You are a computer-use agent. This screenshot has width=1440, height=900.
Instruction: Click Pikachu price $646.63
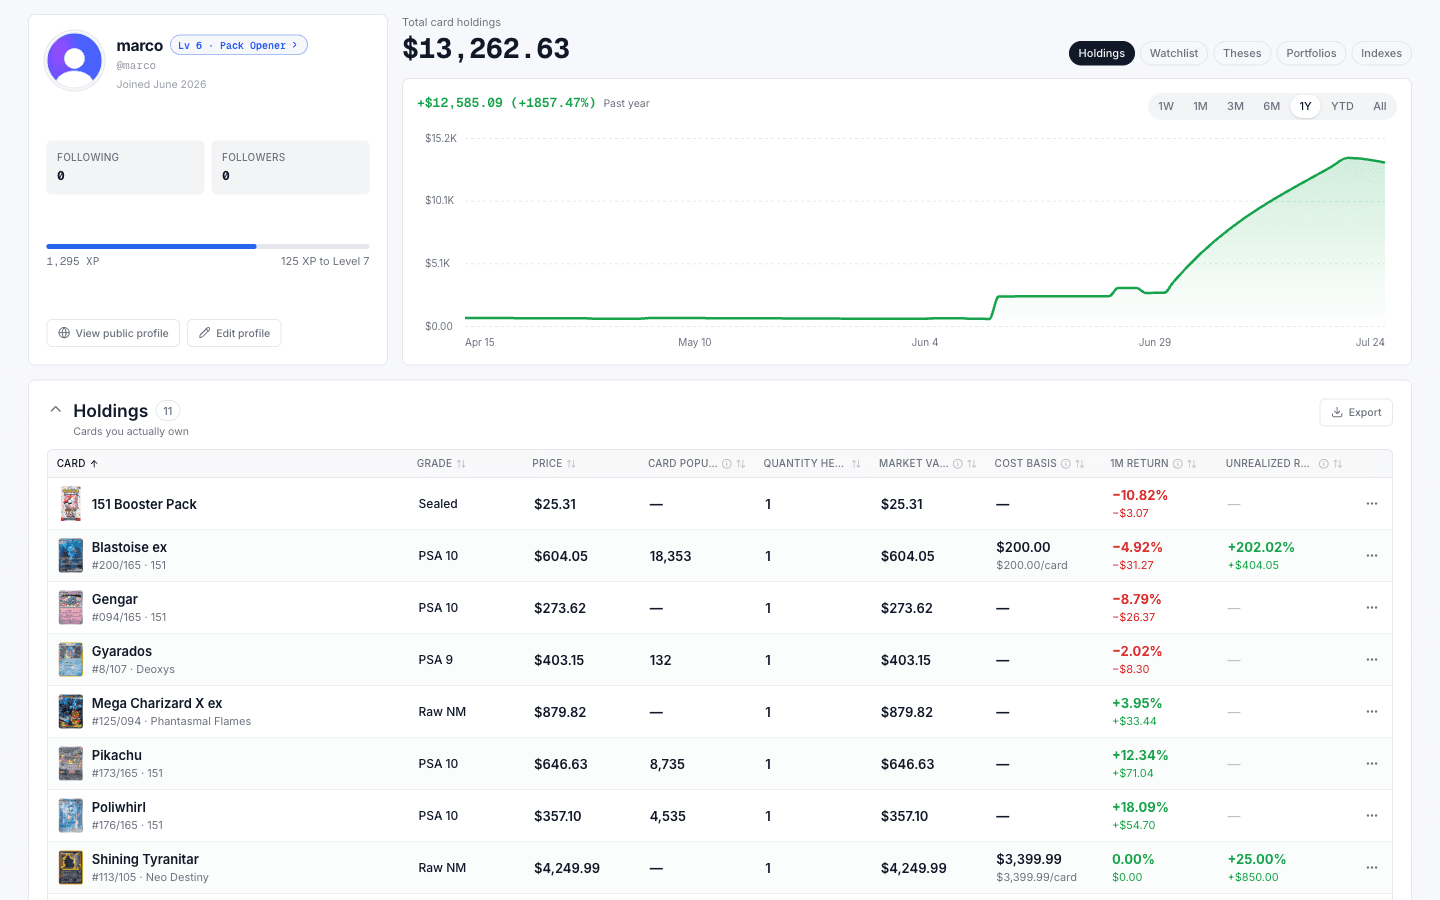(561, 764)
